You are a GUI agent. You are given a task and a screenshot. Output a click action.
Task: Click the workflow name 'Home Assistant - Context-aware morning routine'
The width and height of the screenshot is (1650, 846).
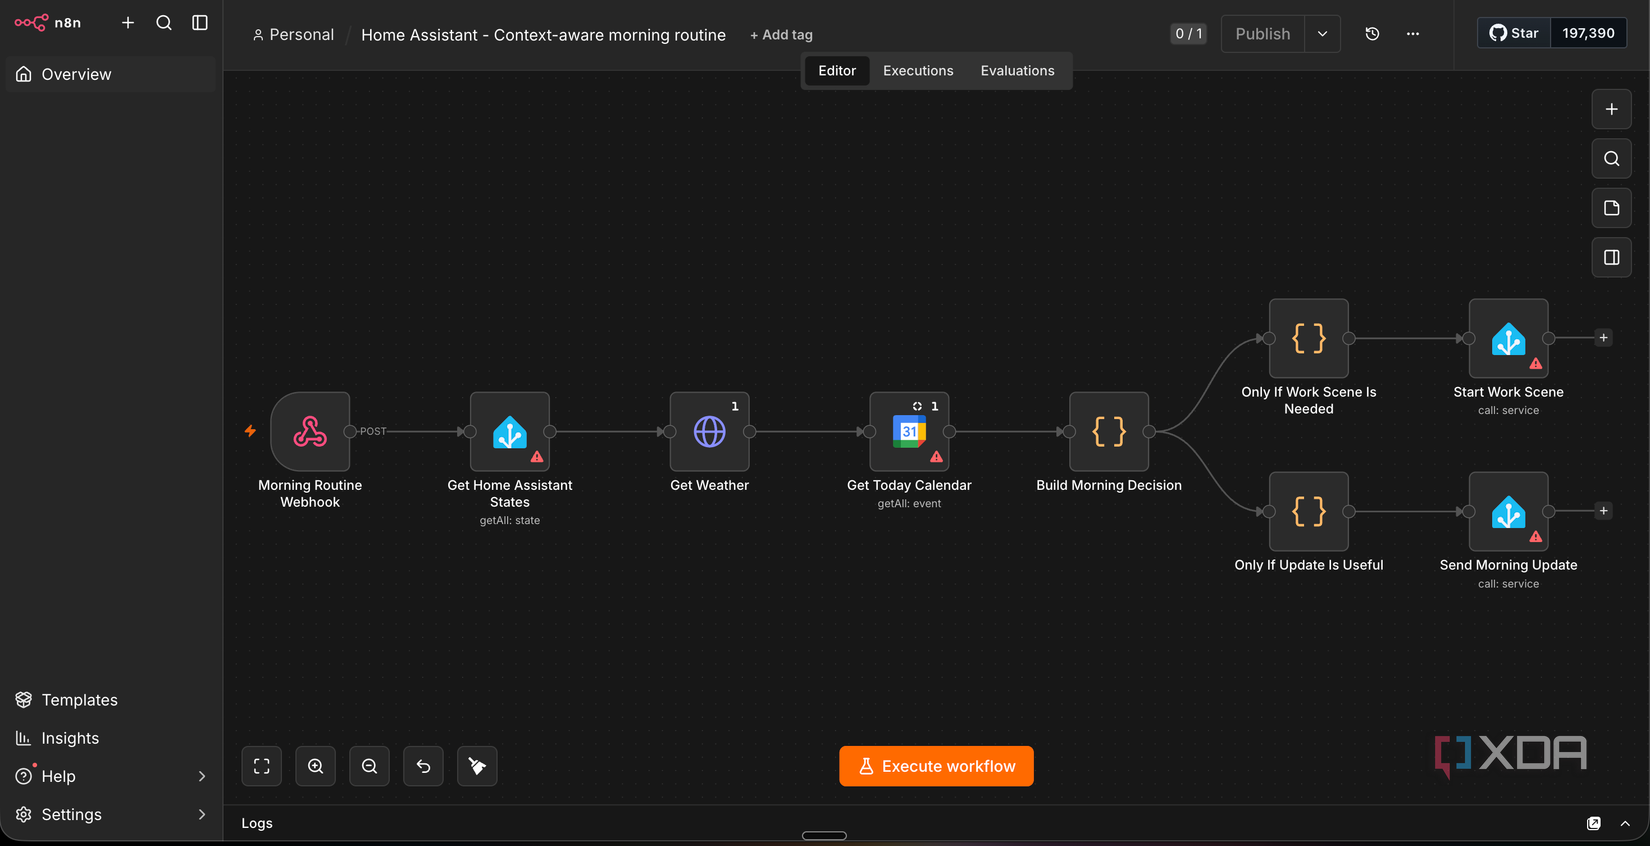(x=543, y=35)
